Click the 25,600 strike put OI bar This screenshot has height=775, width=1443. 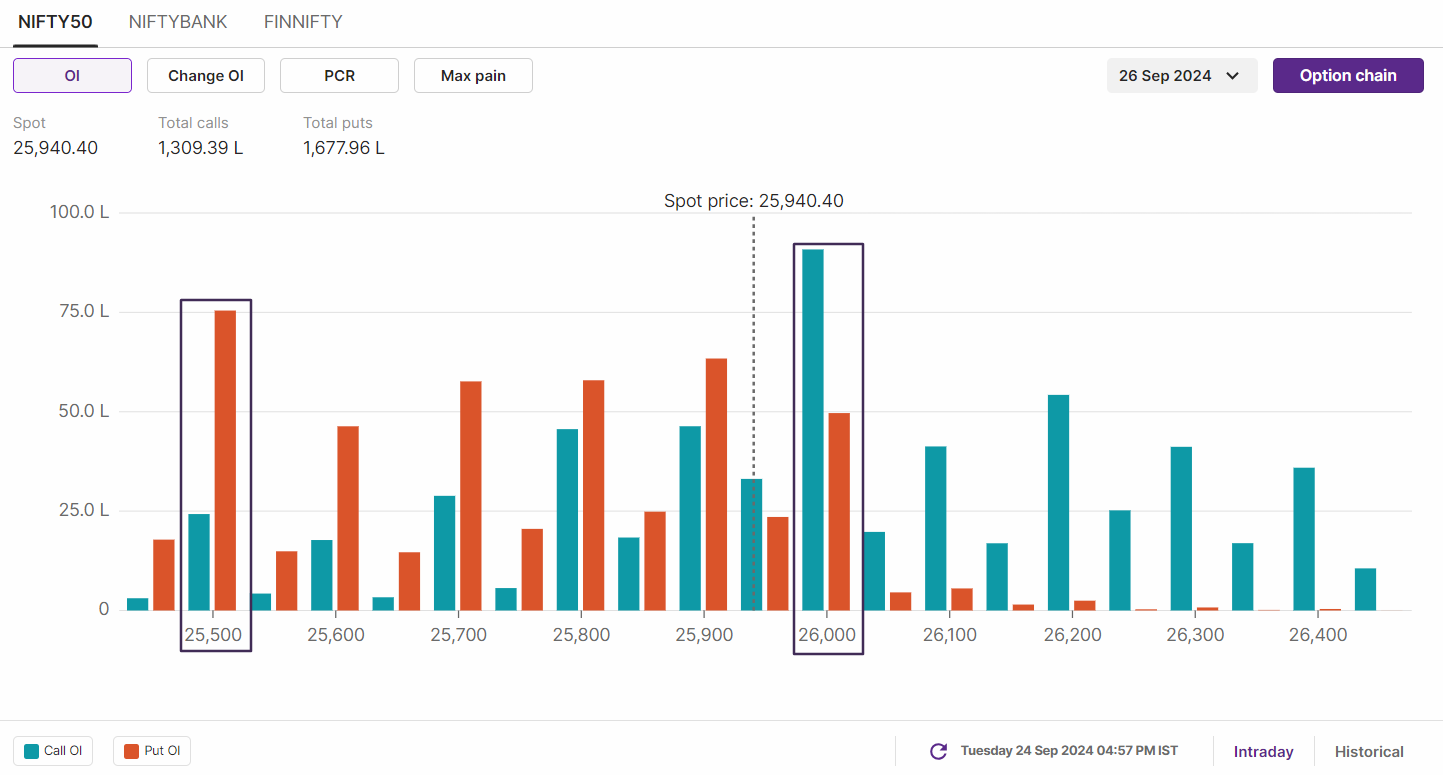(348, 518)
